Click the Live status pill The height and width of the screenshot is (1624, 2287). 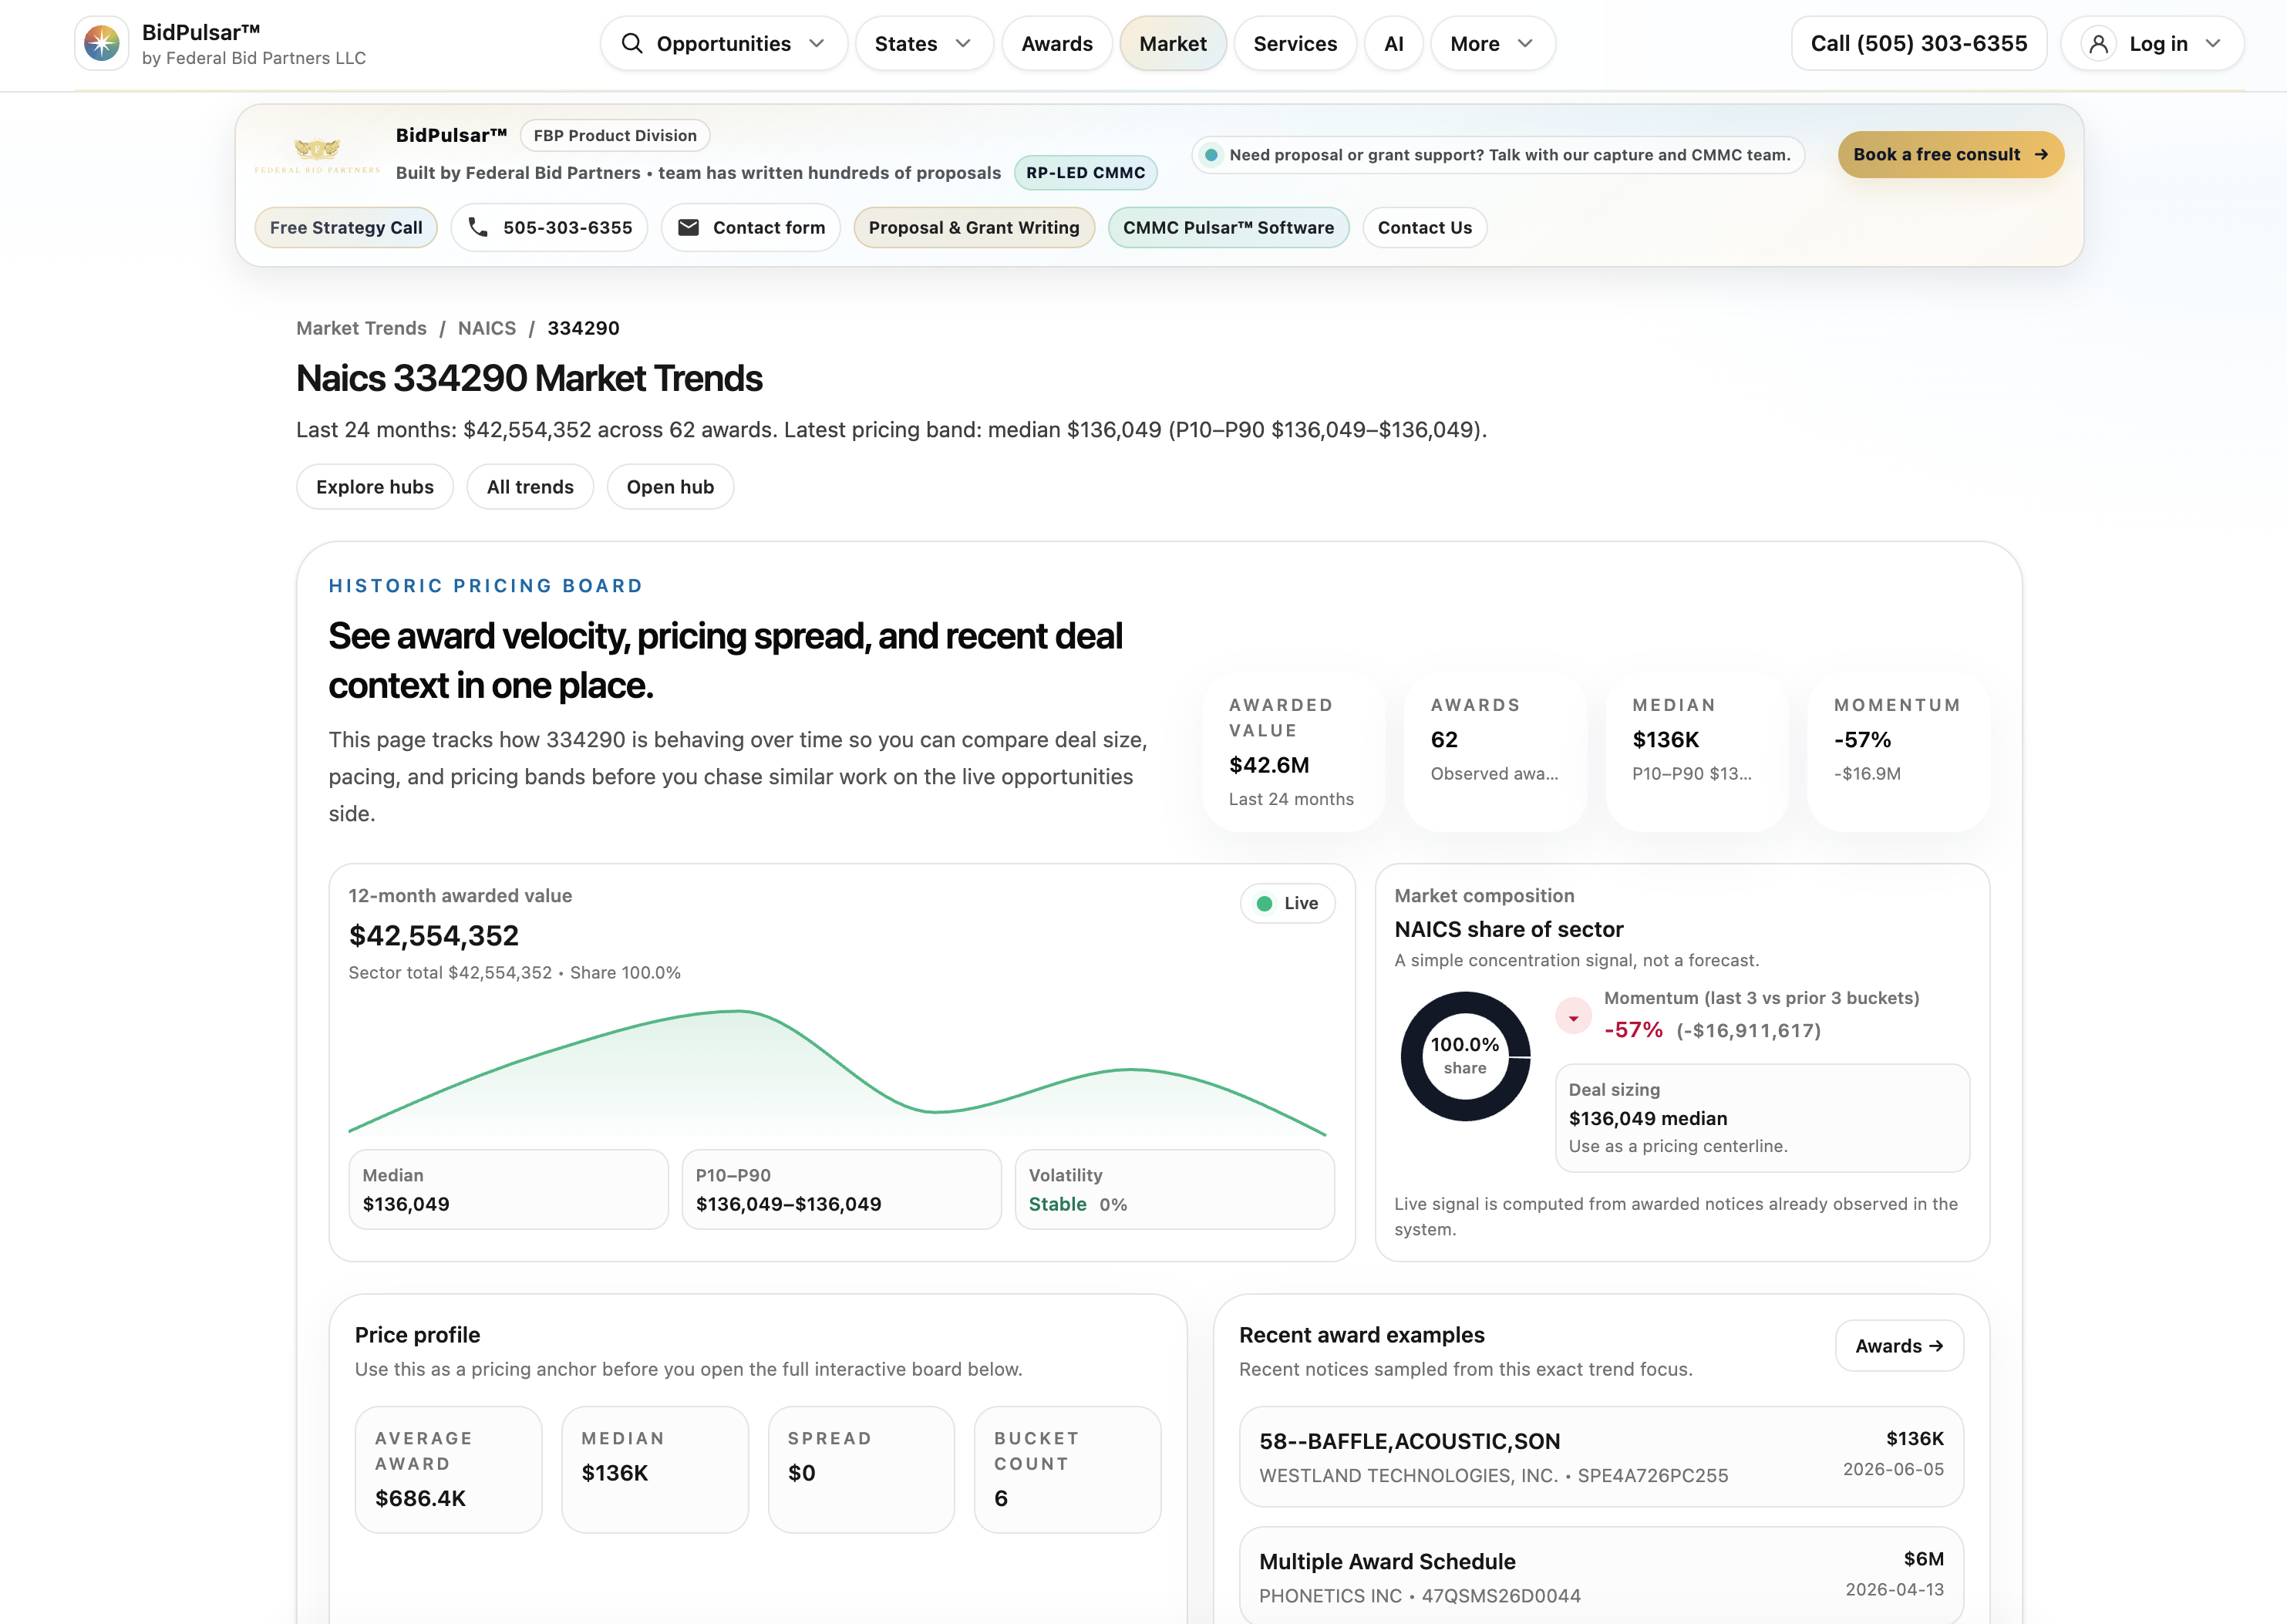(1287, 903)
